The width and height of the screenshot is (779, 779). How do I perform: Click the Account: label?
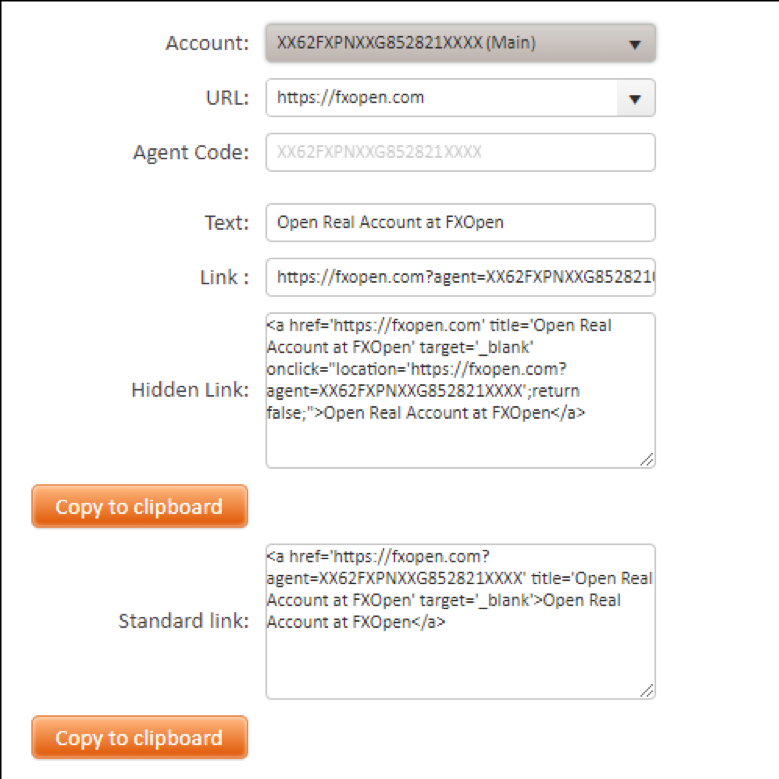[207, 43]
